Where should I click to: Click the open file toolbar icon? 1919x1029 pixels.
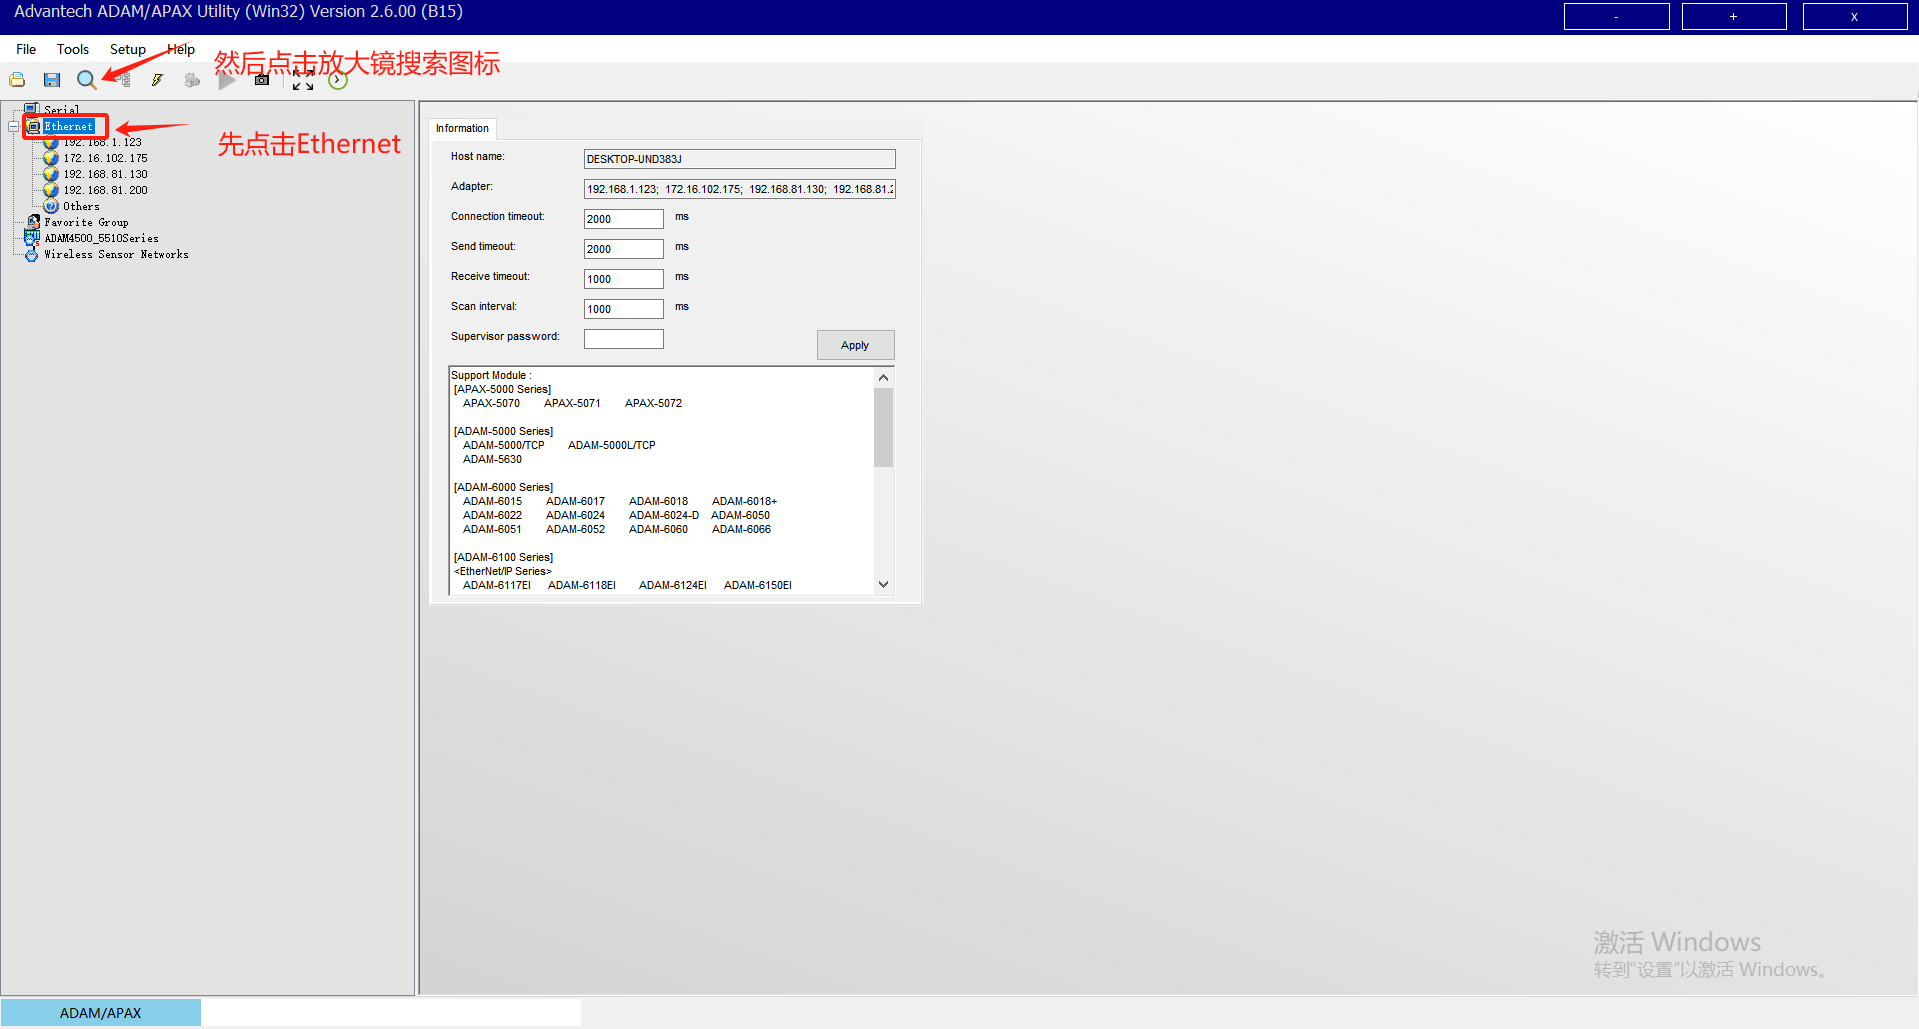[17, 80]
